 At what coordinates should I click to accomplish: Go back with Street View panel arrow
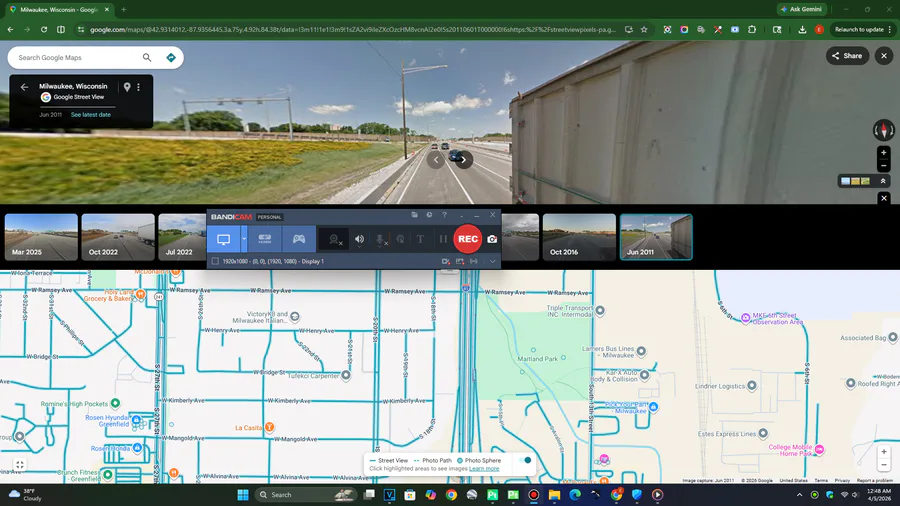coord(24,87)
